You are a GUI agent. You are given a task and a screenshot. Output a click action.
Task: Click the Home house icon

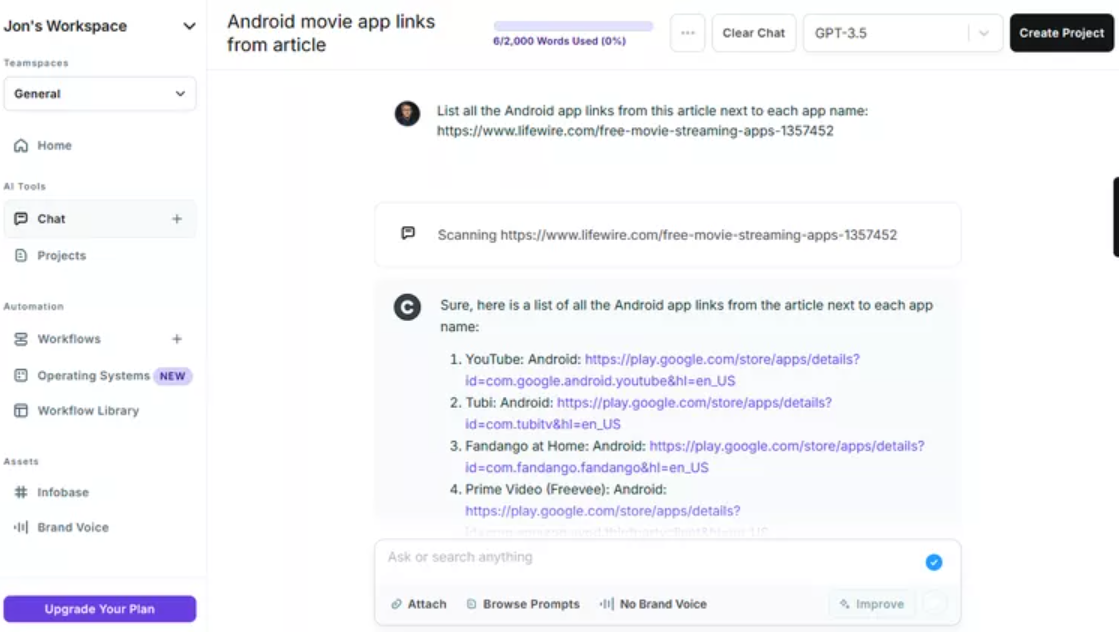point(21,146)
